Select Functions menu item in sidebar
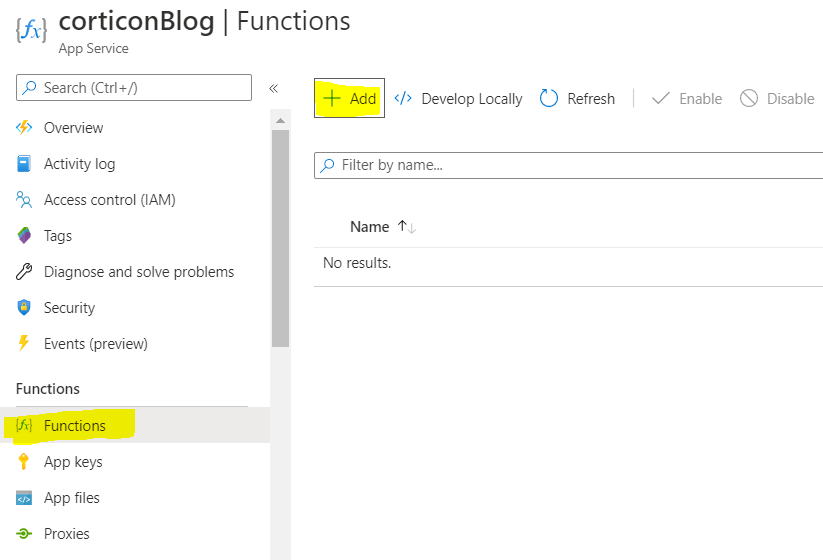 74,426
